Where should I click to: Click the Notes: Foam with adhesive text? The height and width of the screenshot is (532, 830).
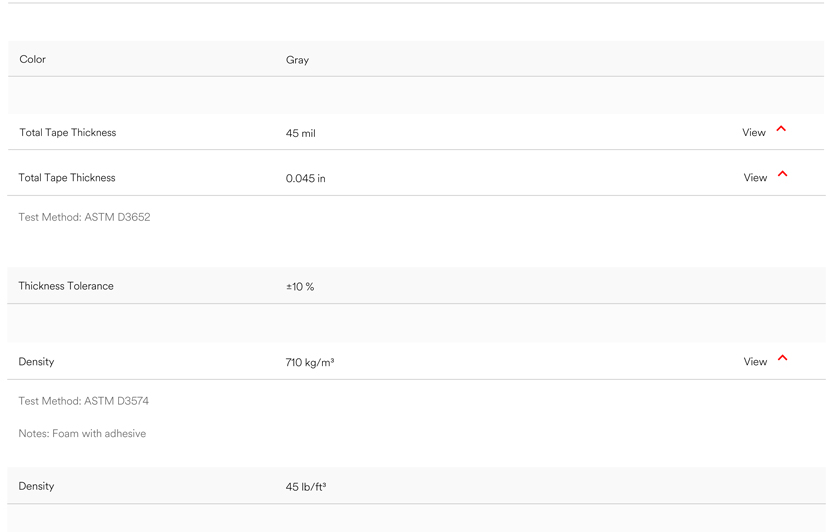pos(82,434)
